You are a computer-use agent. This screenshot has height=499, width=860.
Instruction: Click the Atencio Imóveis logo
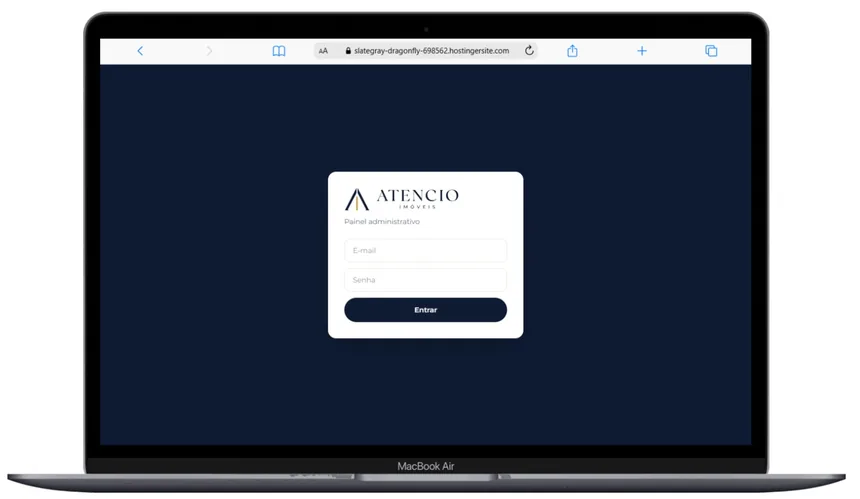[x=401, y=199]
